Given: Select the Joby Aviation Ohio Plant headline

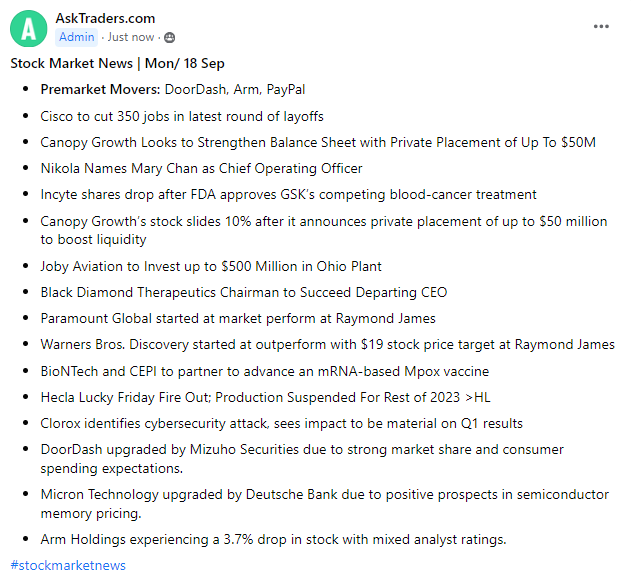Looking at the screenshot, I should (211, 266).
